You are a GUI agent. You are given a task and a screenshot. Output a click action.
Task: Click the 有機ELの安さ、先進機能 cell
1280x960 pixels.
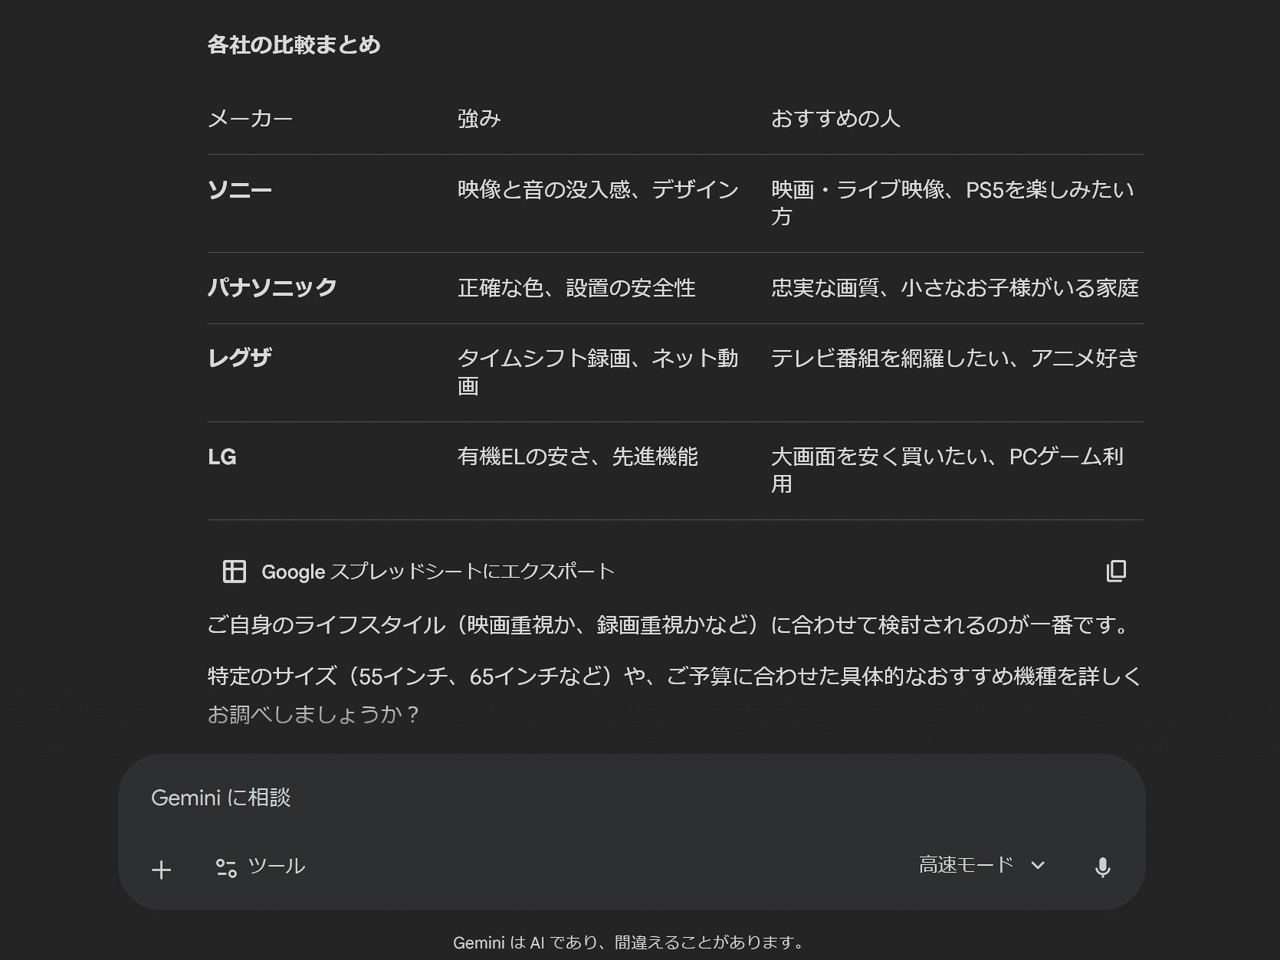577,457
